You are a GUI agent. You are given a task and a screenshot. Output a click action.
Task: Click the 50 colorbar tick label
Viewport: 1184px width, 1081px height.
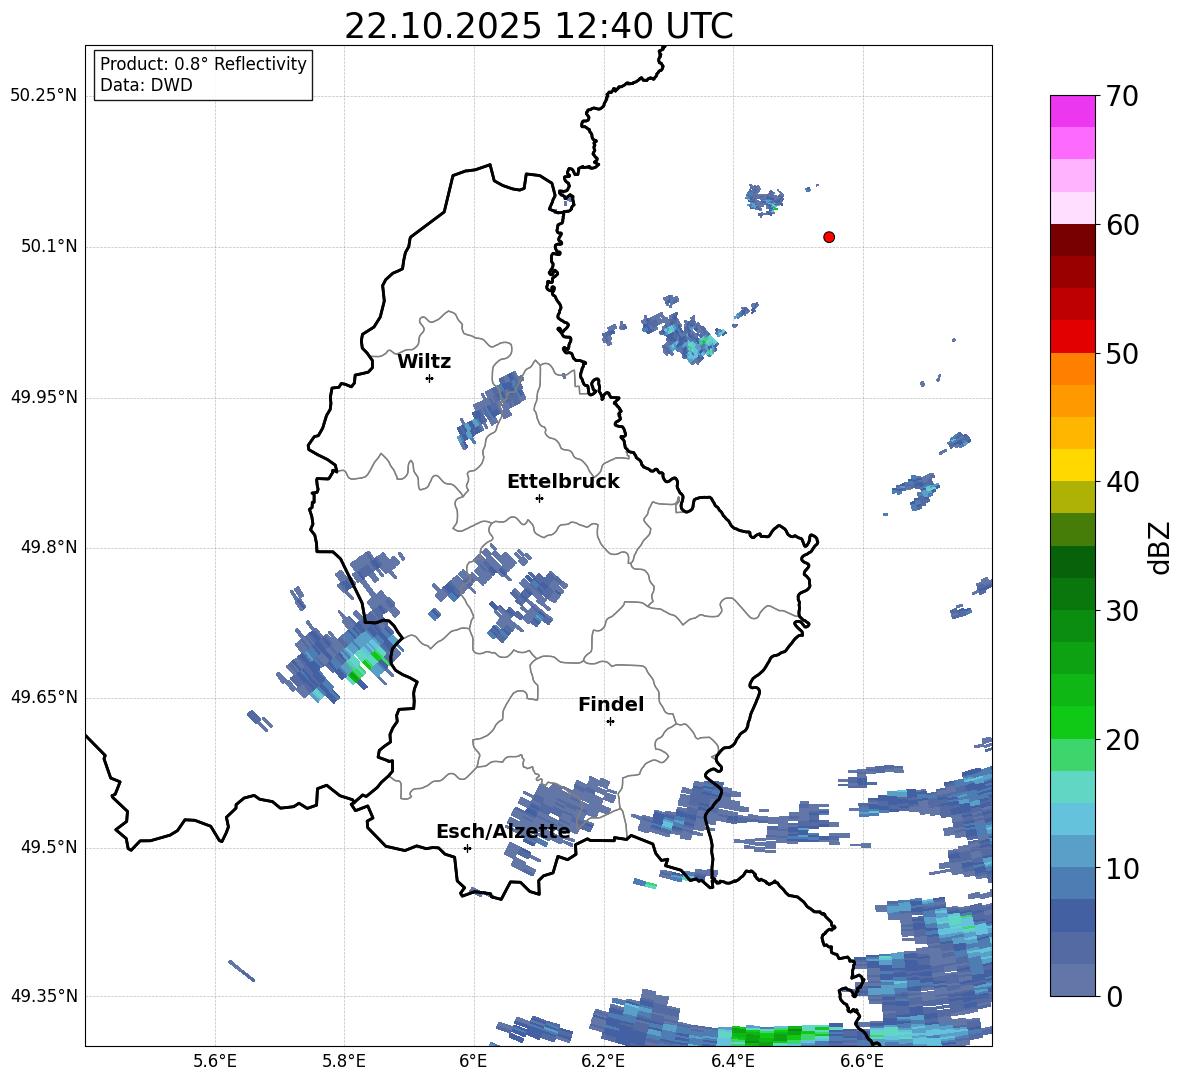(x=1122, y=353)
